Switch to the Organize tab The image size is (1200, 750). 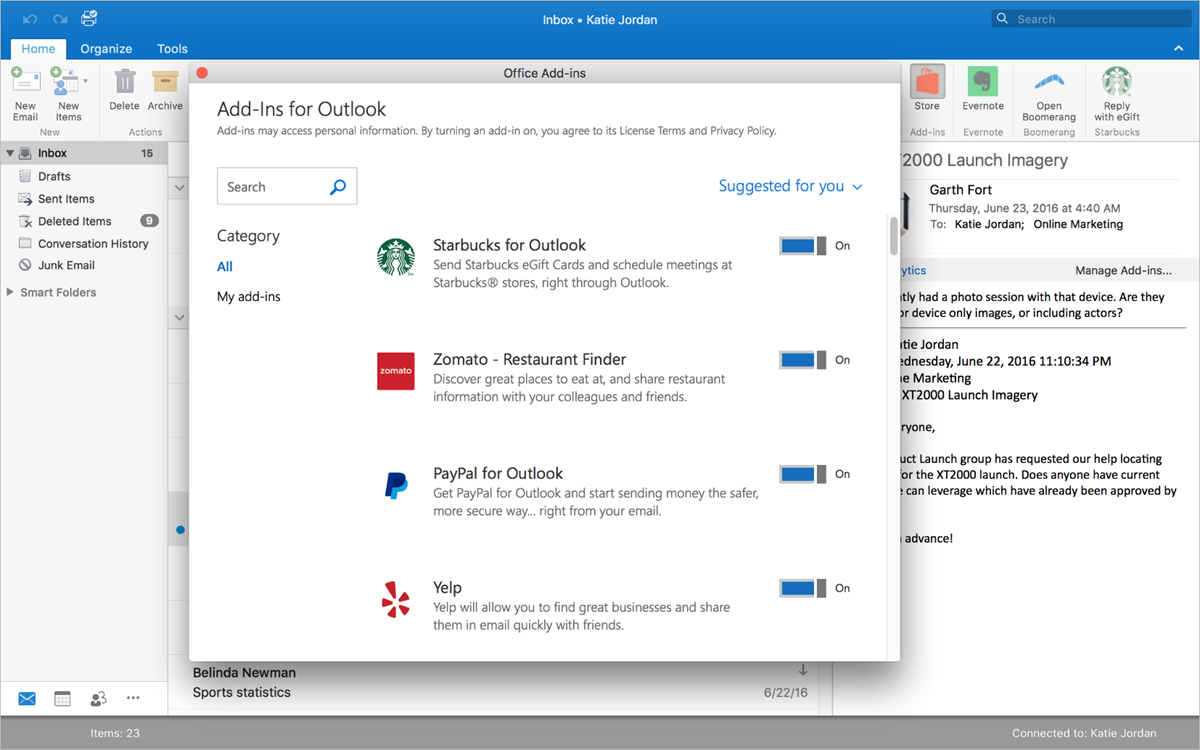(x=106, y=48)
